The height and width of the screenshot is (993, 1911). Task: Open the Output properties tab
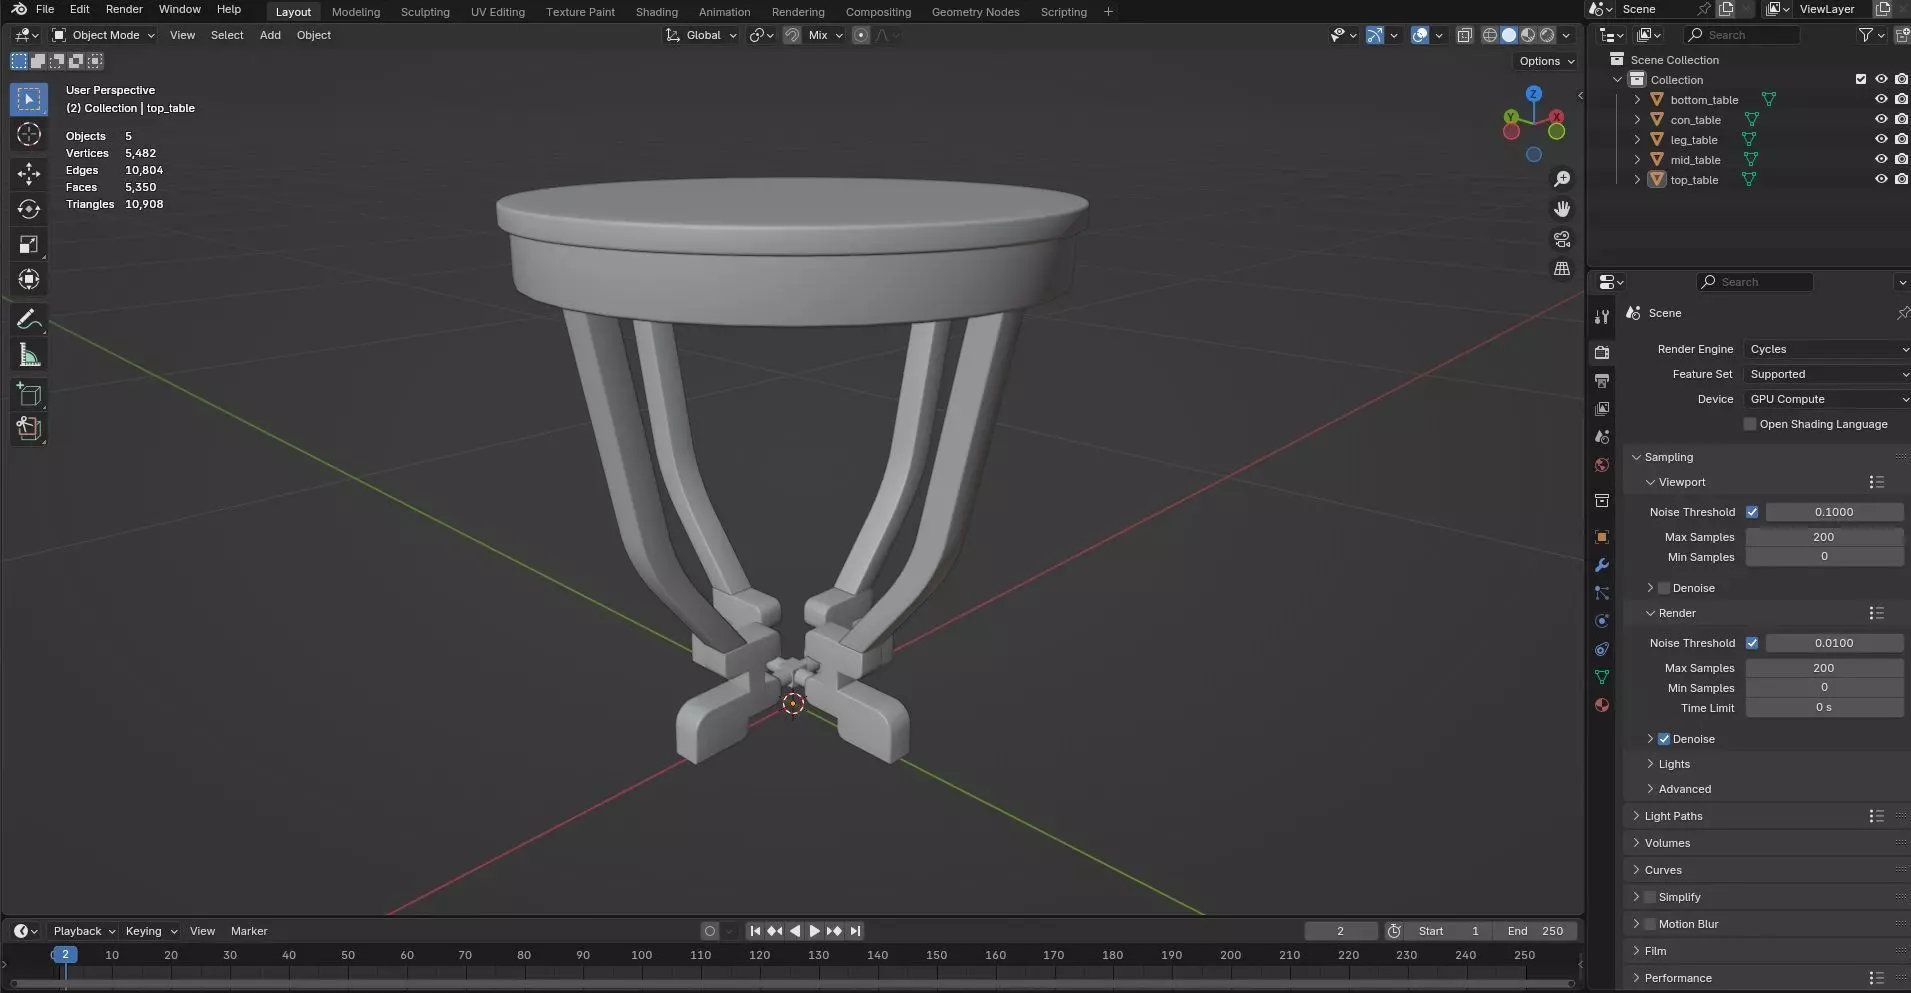tap(1602, 381)
